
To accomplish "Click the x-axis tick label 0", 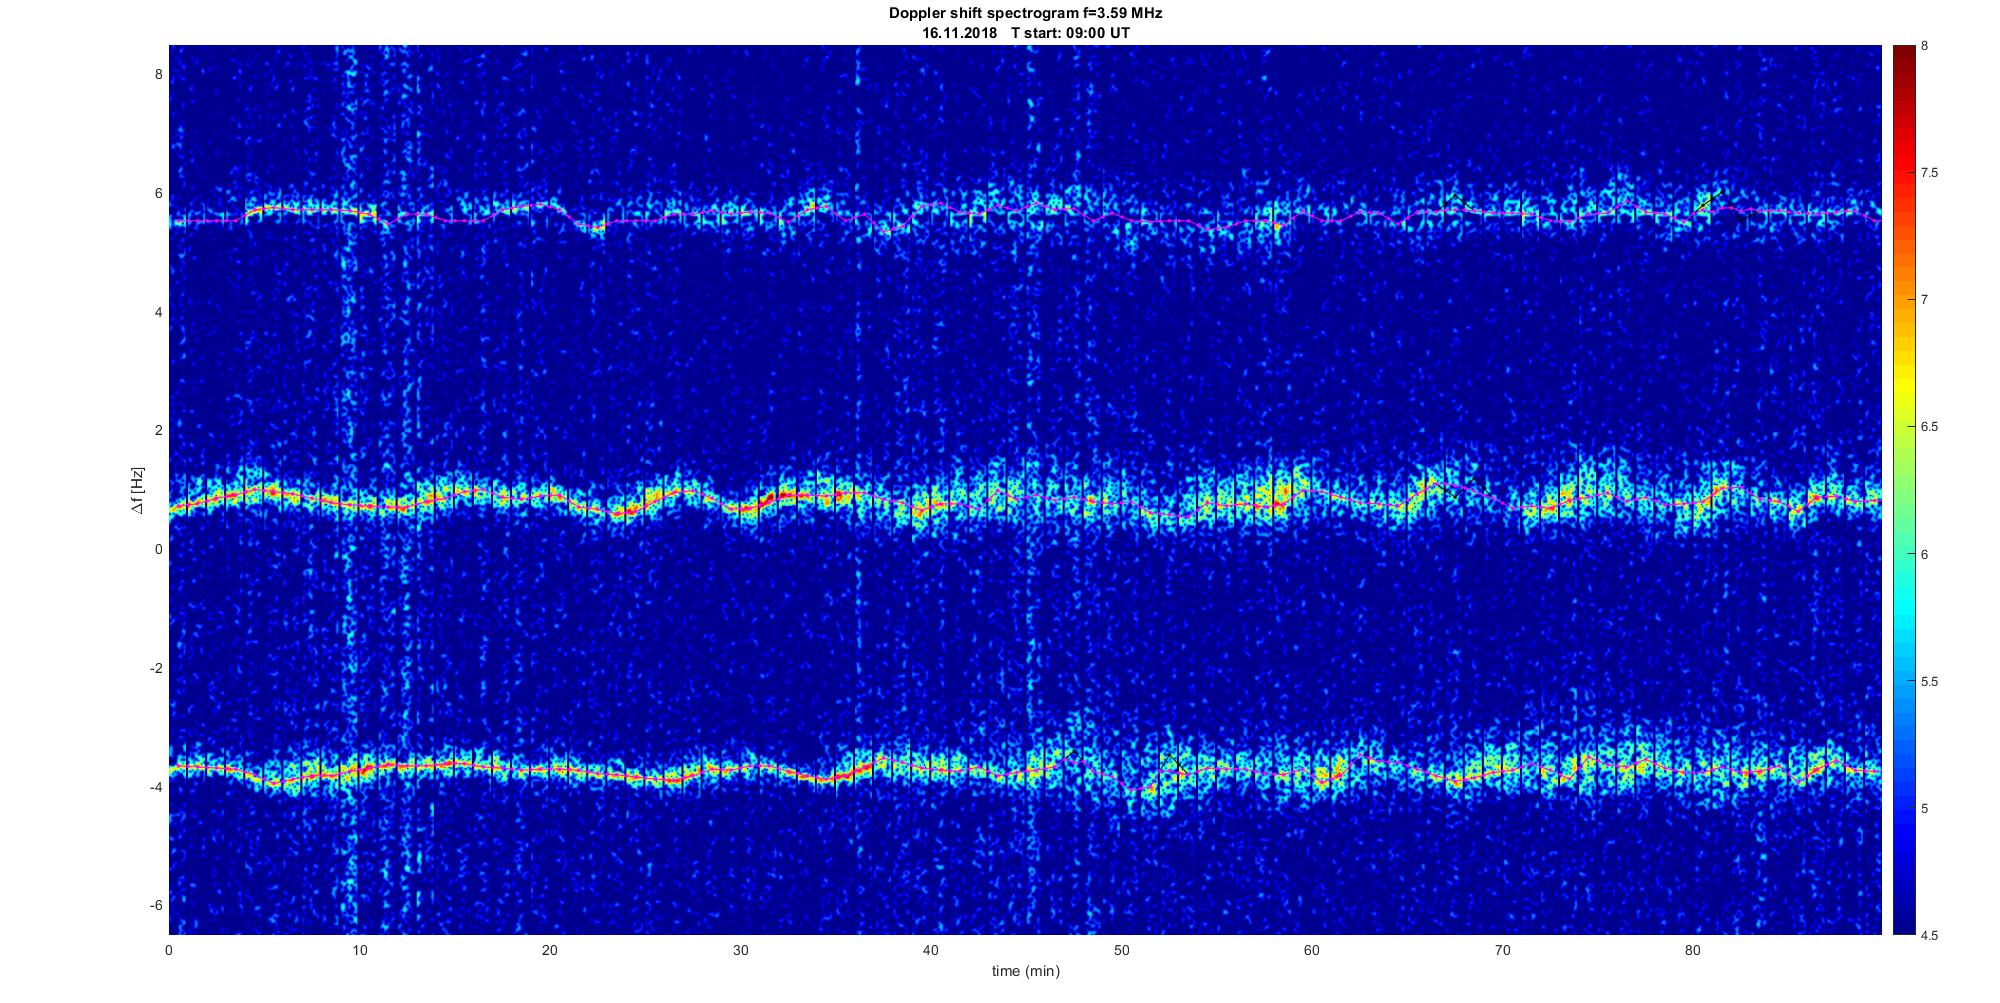I will click(x=169, y=950).
